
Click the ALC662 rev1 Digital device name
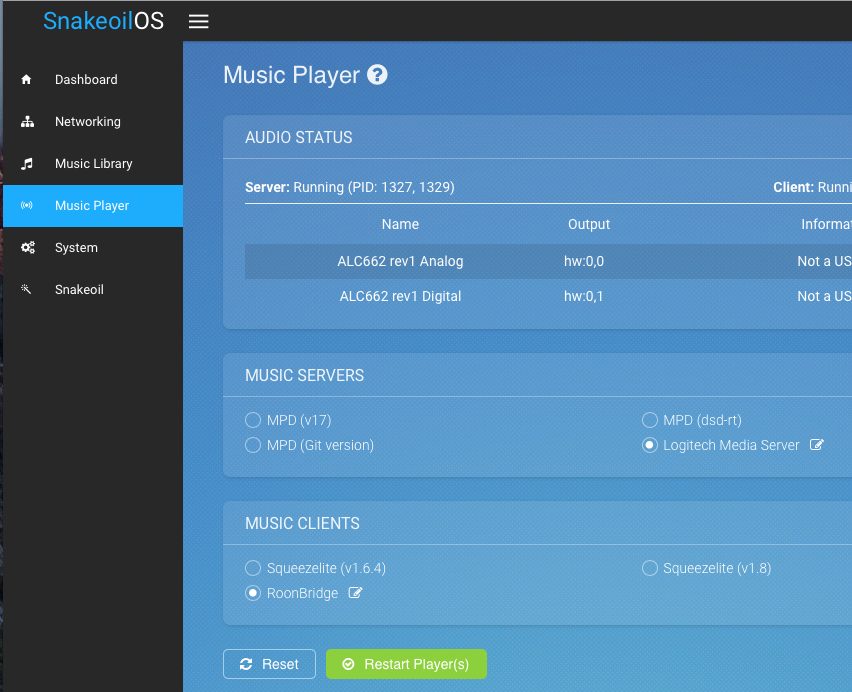pyautogui.click(x=400, y=296)
